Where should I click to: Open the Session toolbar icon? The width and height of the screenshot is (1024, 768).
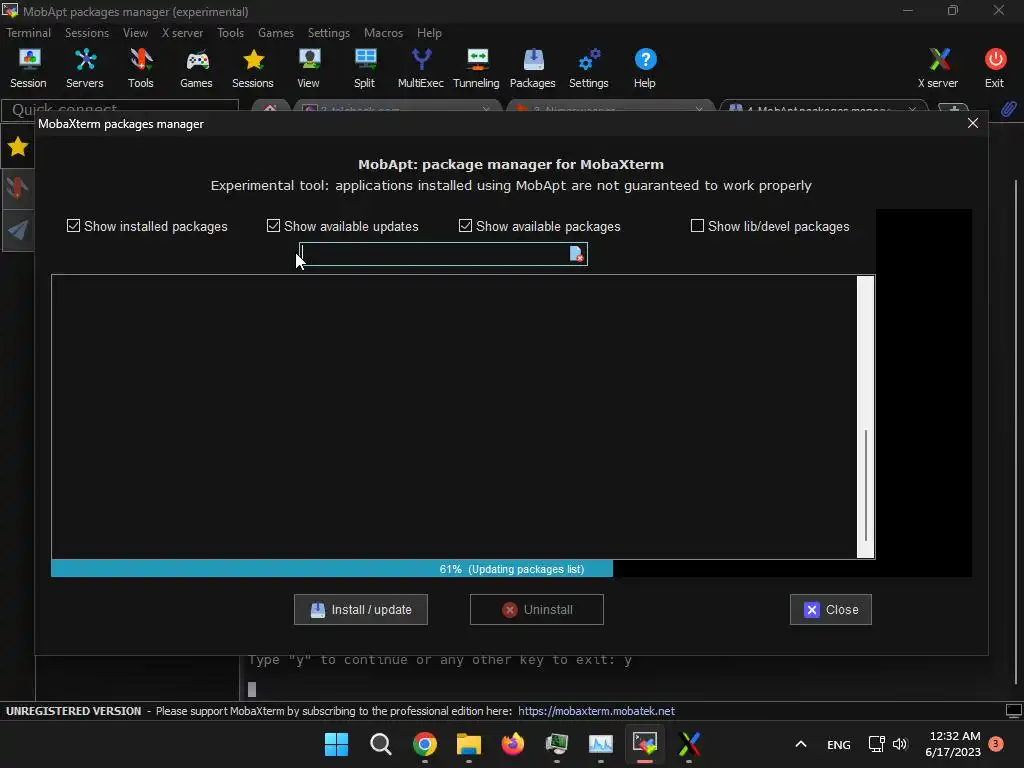[29, 68]
